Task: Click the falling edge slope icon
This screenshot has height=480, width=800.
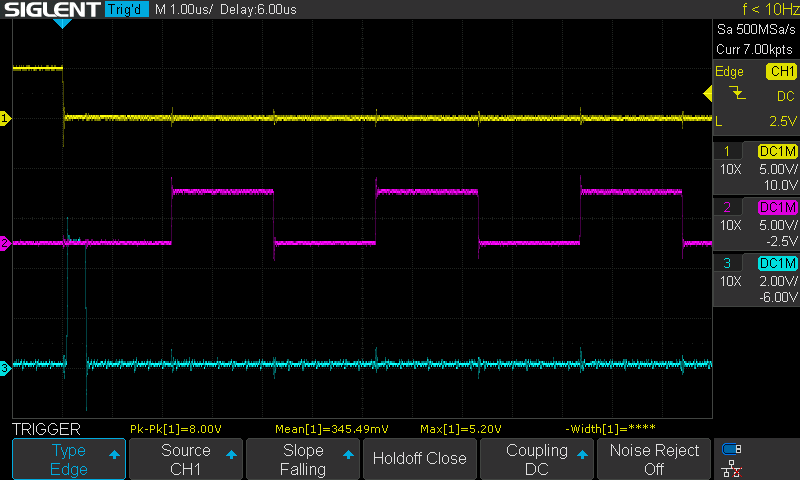Action: point(737,93)
